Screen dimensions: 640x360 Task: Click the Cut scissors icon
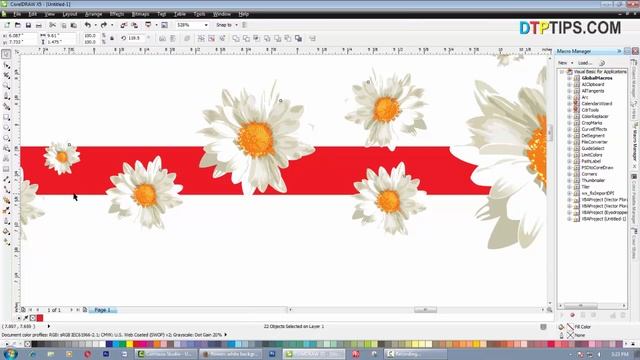coord(53,25)
